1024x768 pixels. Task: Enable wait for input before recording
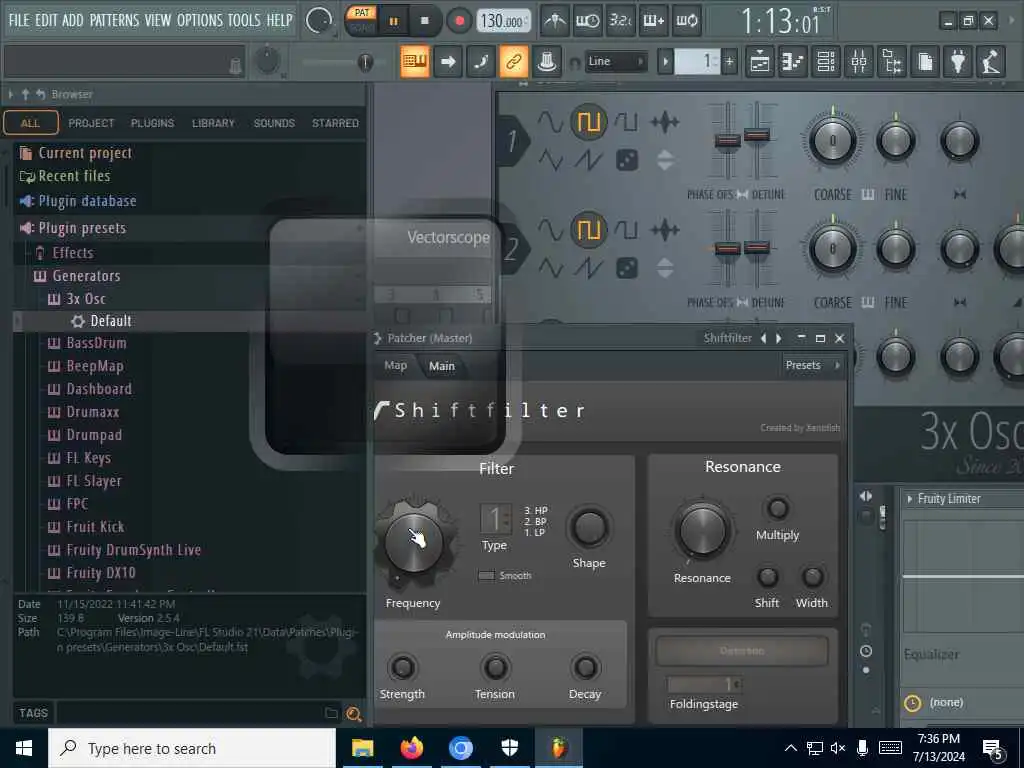(587, 21)
